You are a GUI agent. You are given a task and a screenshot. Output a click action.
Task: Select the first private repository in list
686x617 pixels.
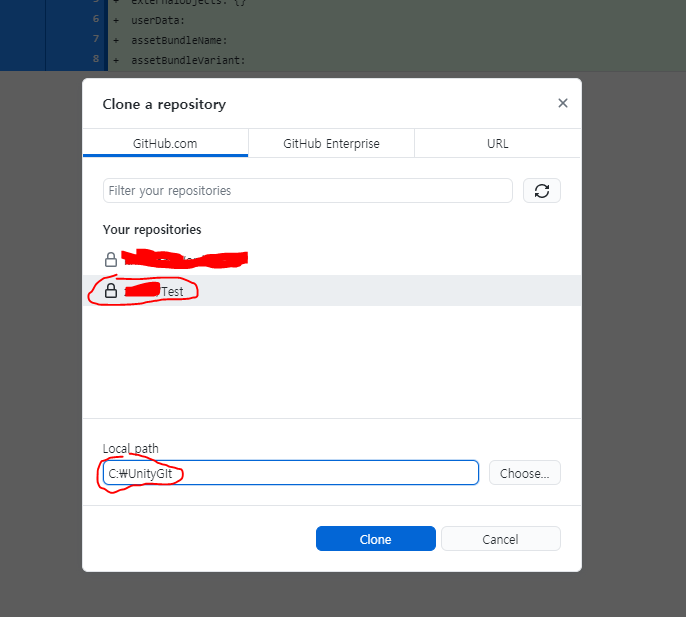point(332,259)
